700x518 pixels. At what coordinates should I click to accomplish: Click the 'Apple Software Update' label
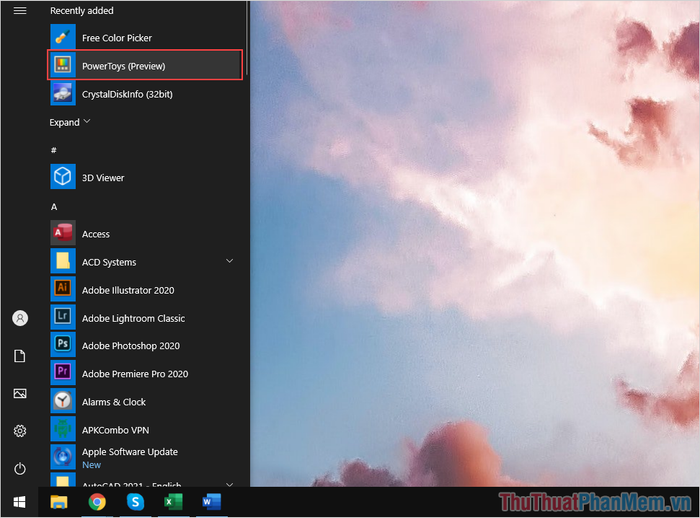[130, 452]
